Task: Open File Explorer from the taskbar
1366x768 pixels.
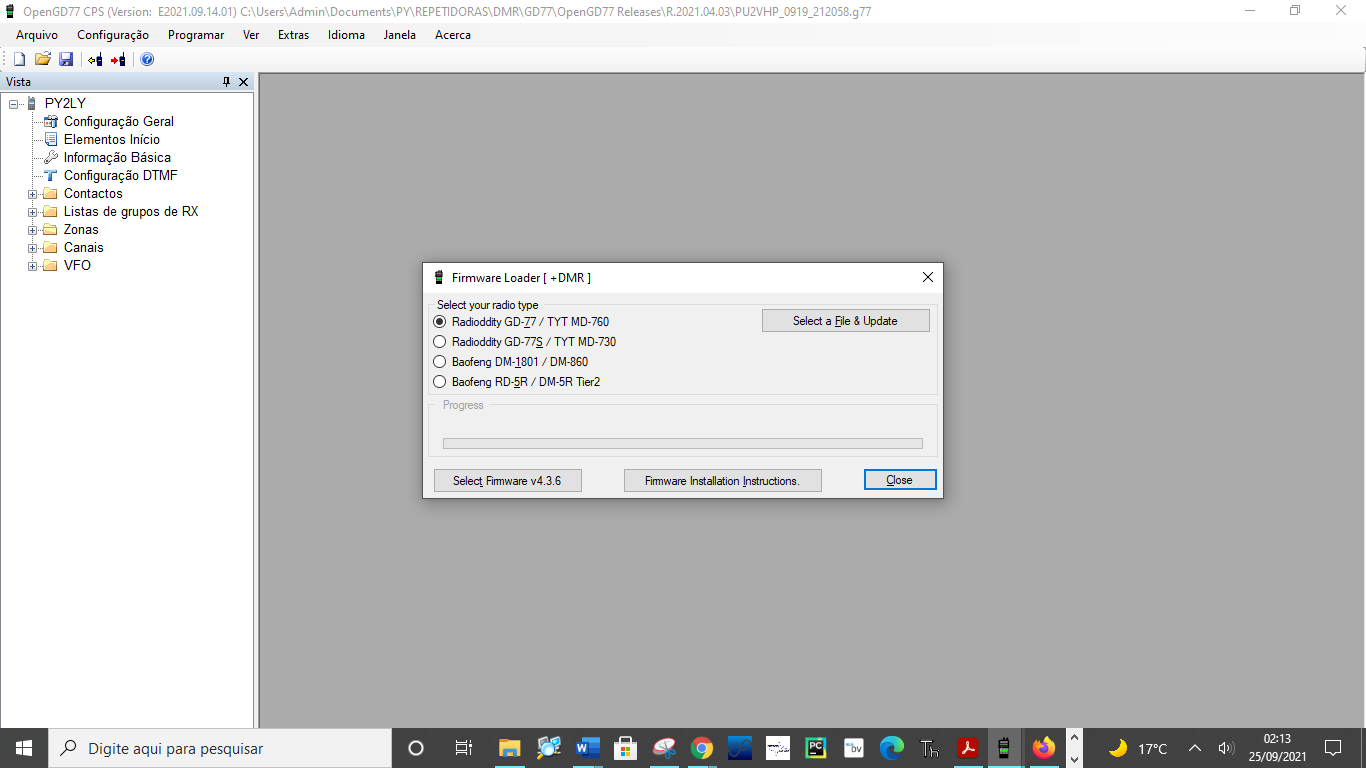Action: (510, 748)
